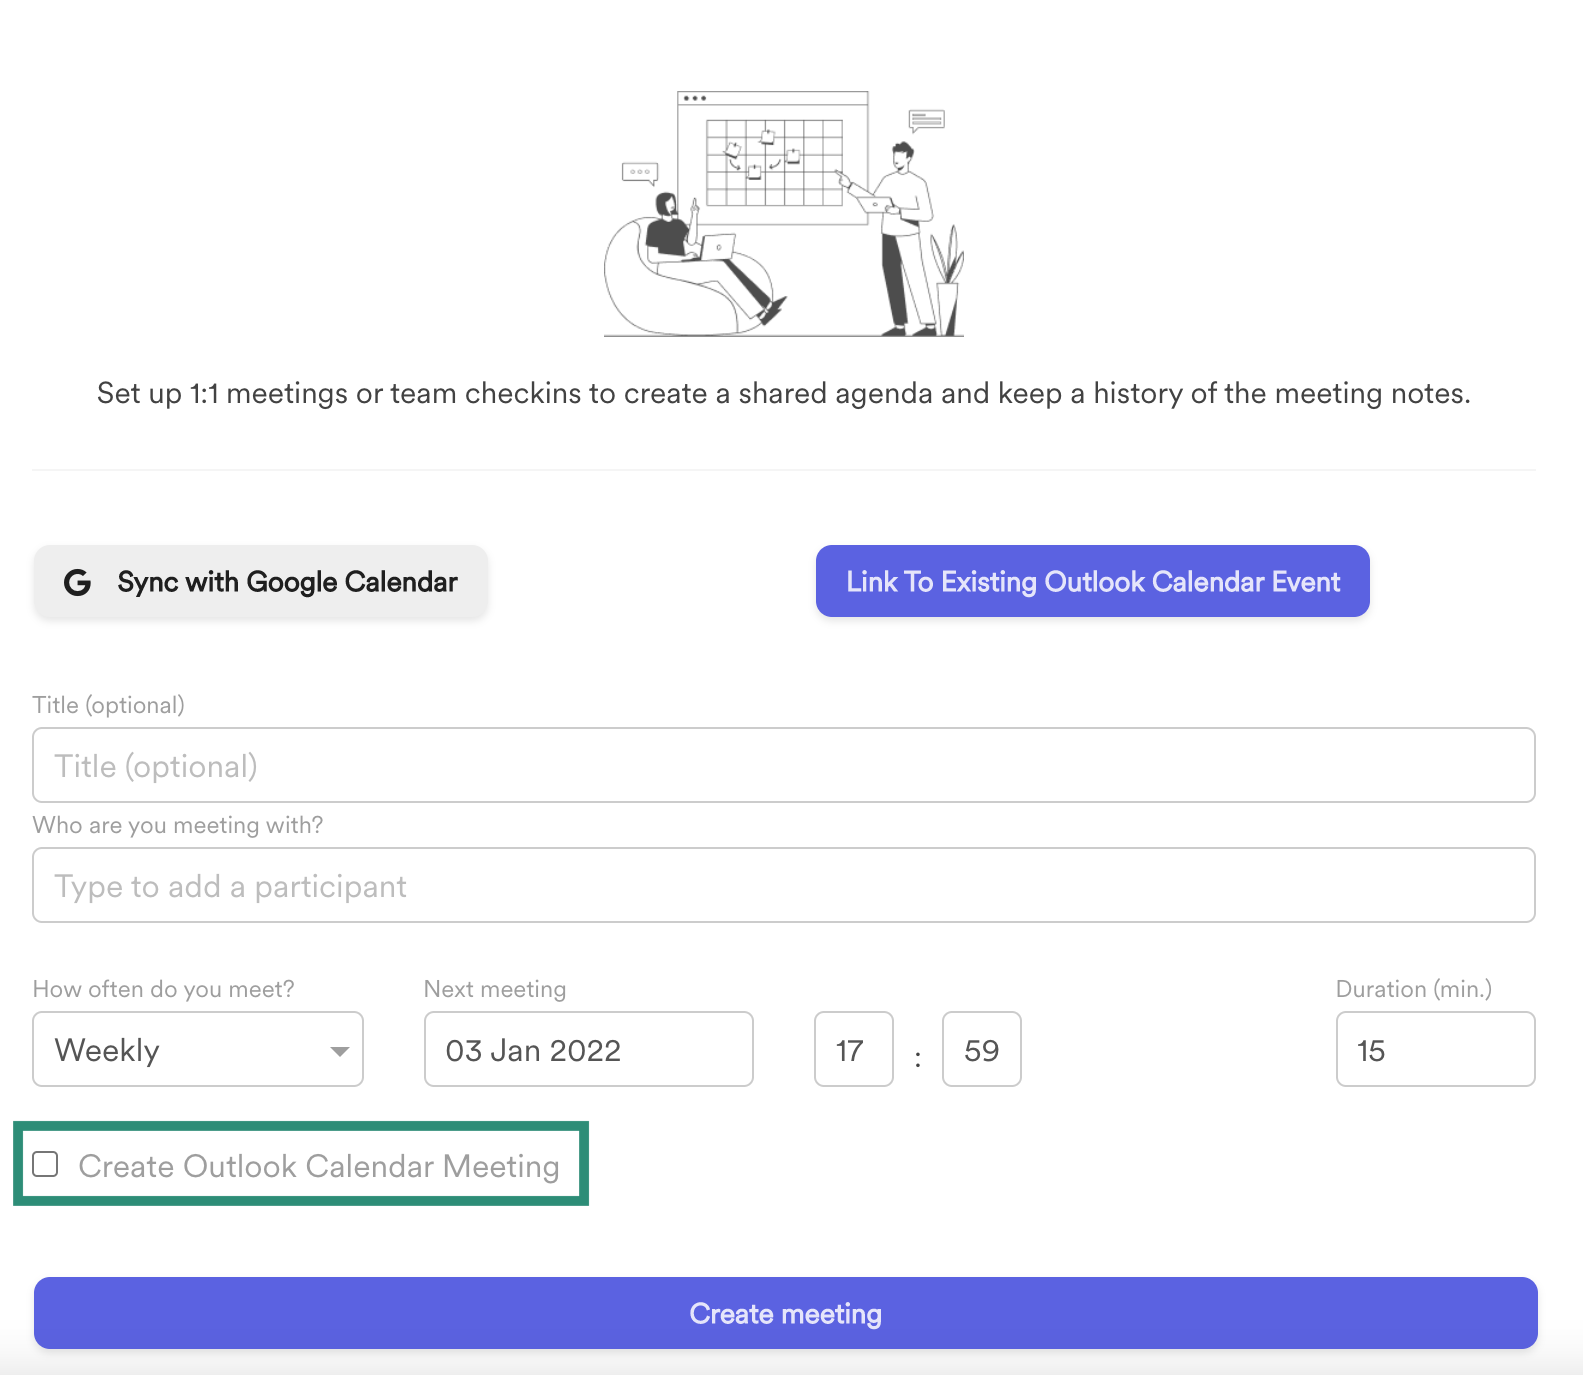The height and width of the screenshot is (1375, 1583).
Task: Click the dropdown arrow on the Weekly selector
Action: [x=340, y=1050]
